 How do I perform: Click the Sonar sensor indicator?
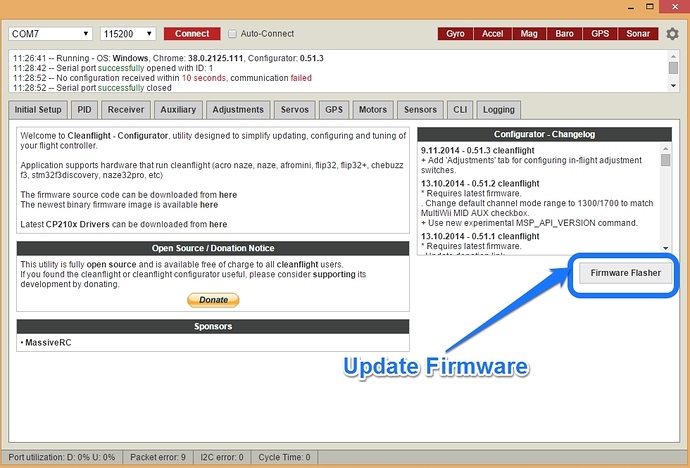(x=638, y=34)
